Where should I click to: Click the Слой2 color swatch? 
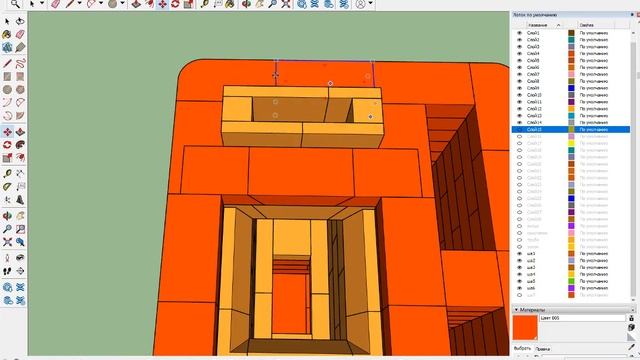click(x=571, y=40)
